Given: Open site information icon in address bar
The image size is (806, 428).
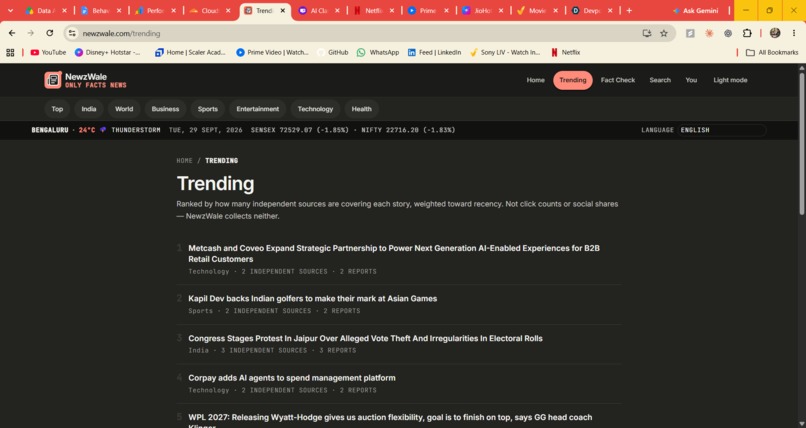Looking at the screenshot, I should (x=72, y=33).
